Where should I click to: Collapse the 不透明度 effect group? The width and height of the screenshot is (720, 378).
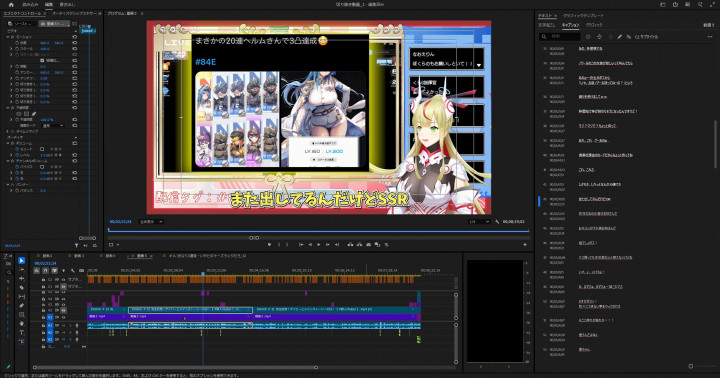pyautogui.click(x=7, y=107)
